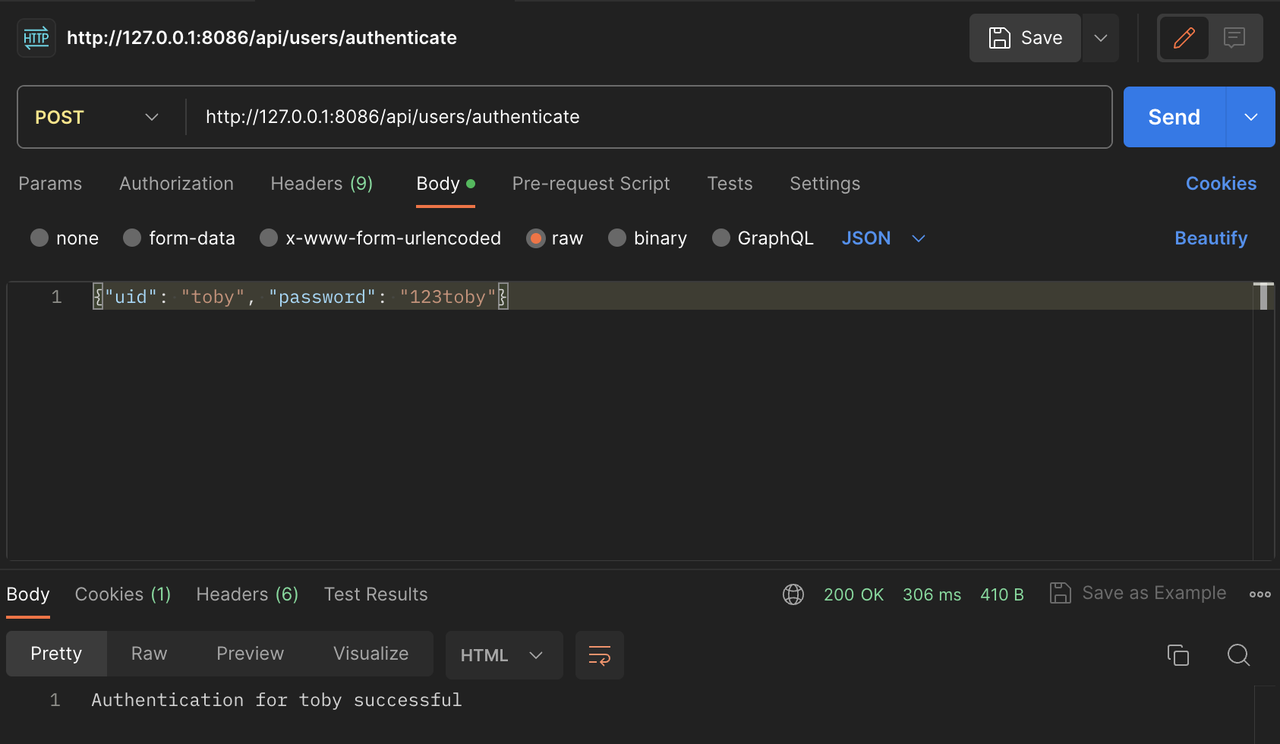Viewport: 1280px width, 744px height.
Task: Open the edit pencil icon mode
Action: [1184, 38]
